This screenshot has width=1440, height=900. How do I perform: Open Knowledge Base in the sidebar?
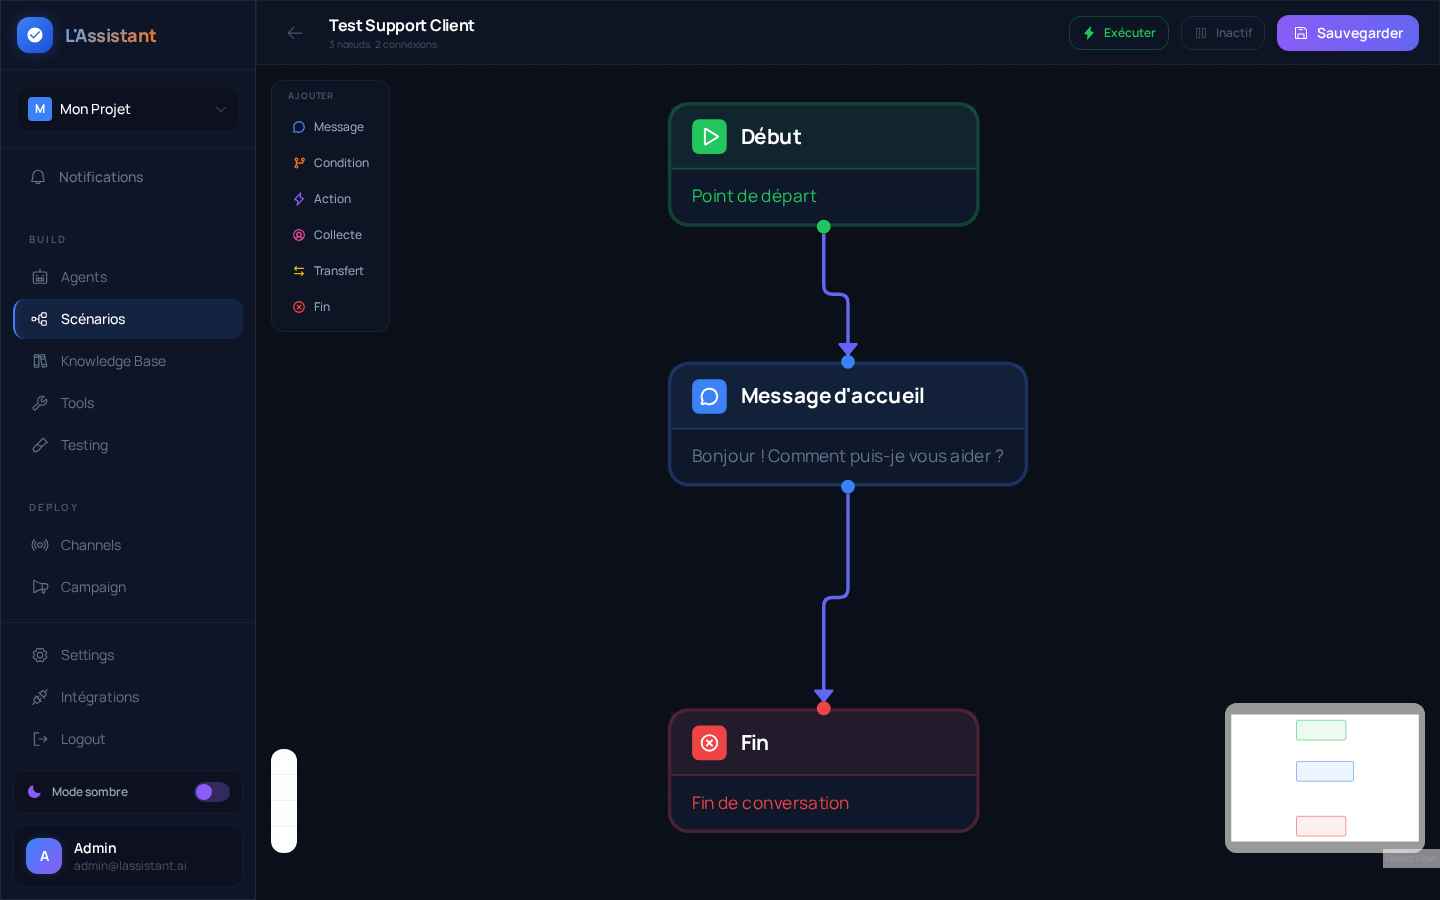(113, 361)
